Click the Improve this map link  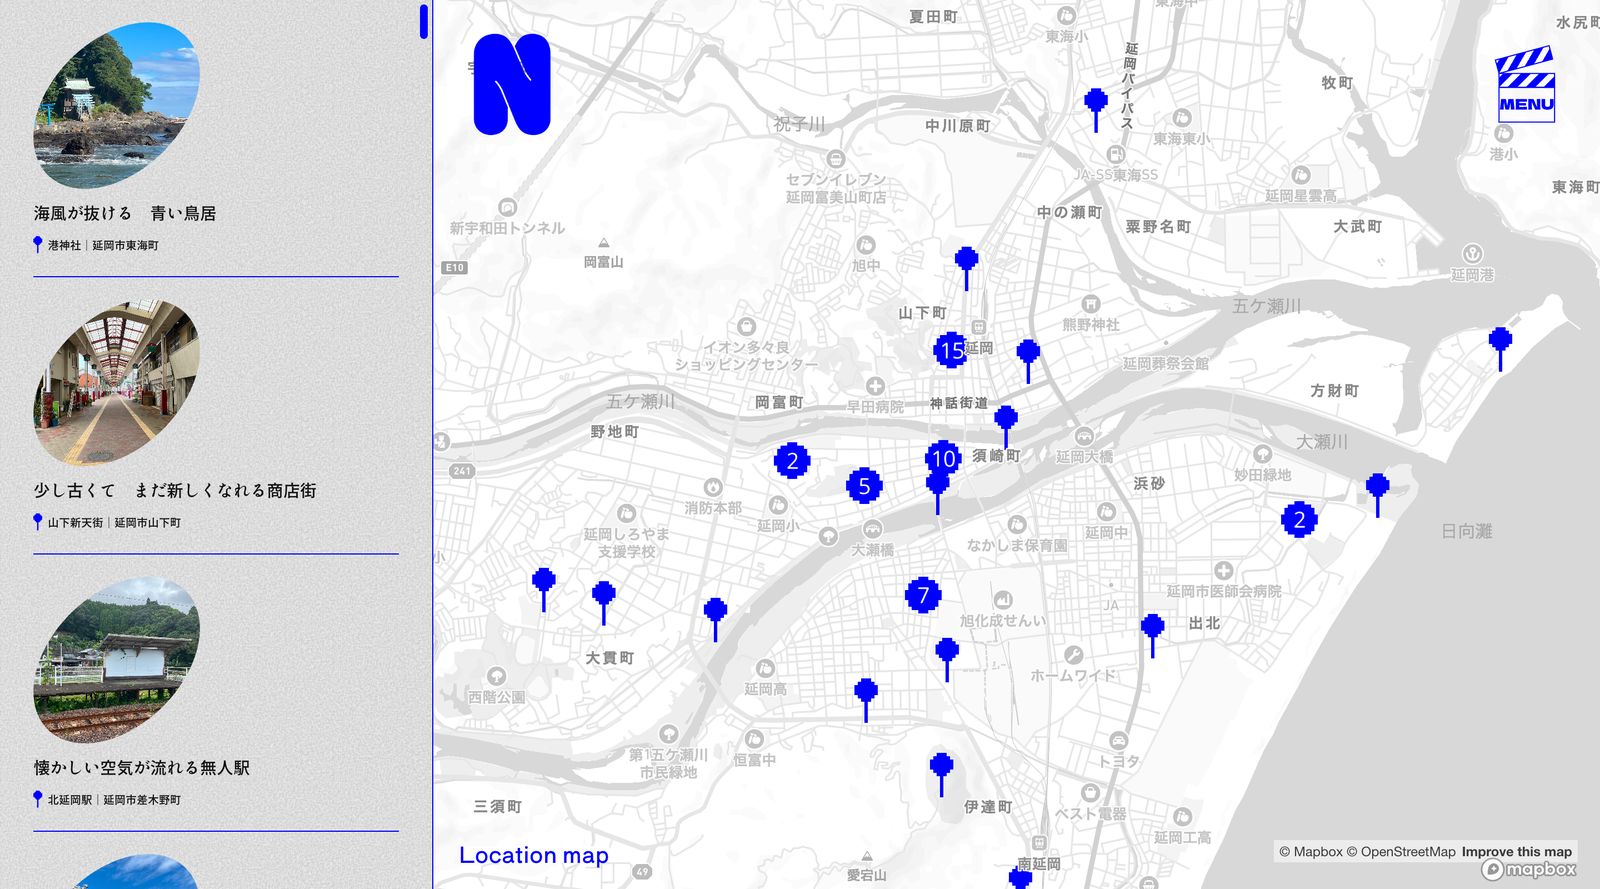click(x=1517, y=852)
